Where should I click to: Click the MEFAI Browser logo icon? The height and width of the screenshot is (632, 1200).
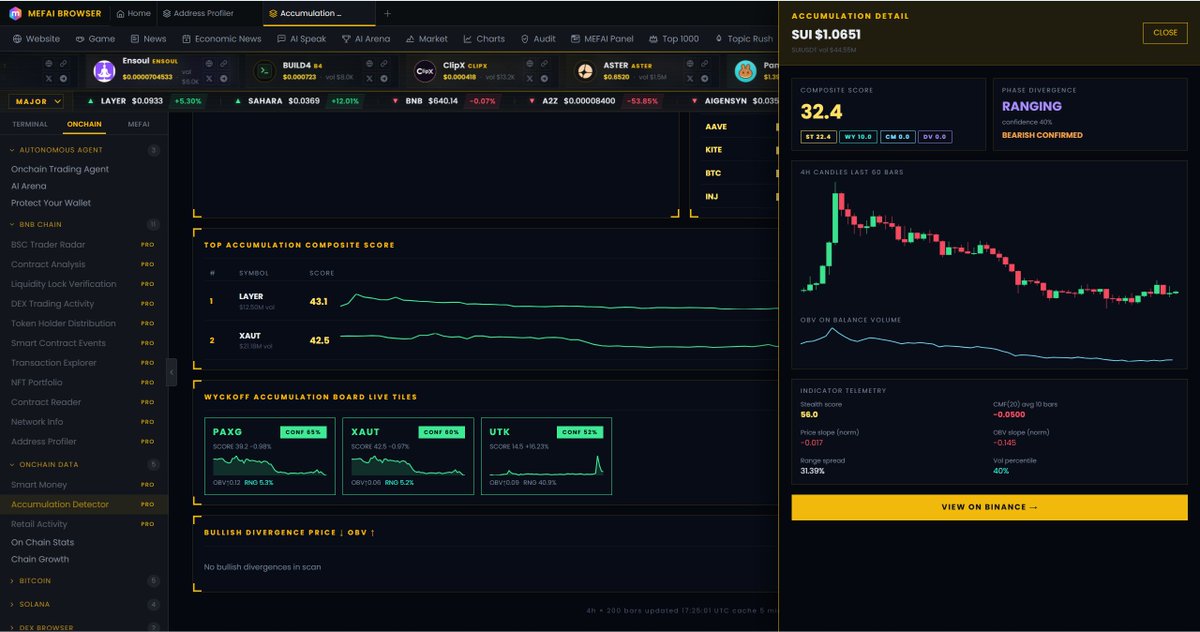15,13
